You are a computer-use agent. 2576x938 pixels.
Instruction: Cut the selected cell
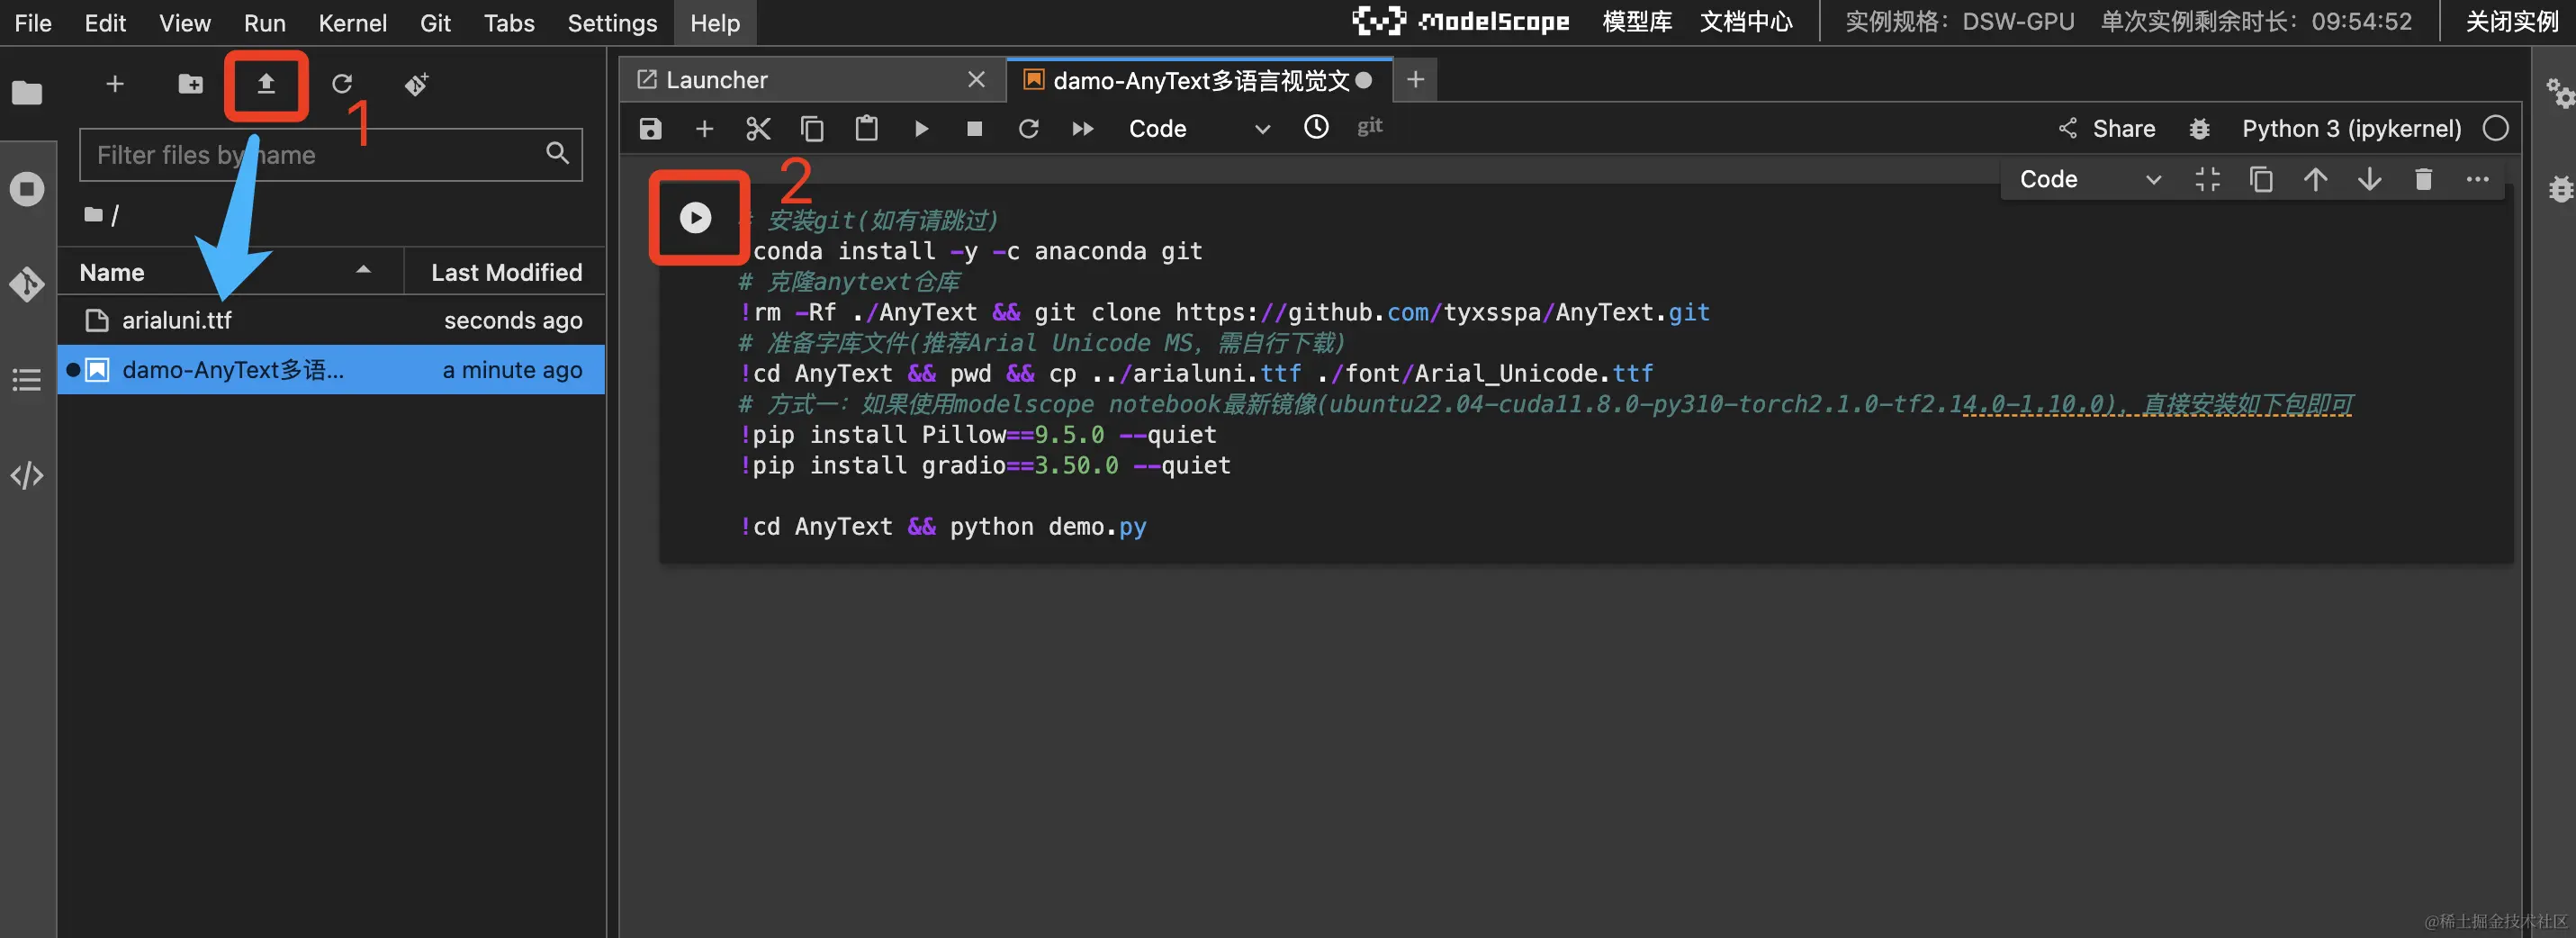click(758, 128)
